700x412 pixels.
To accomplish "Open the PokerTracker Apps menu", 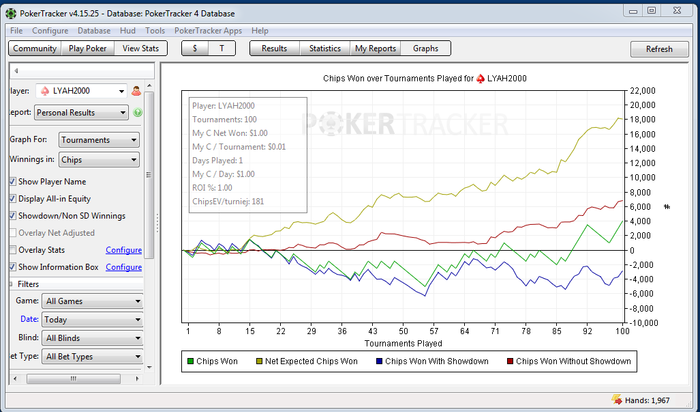I will pyautogui.click(x=208, y=31).
